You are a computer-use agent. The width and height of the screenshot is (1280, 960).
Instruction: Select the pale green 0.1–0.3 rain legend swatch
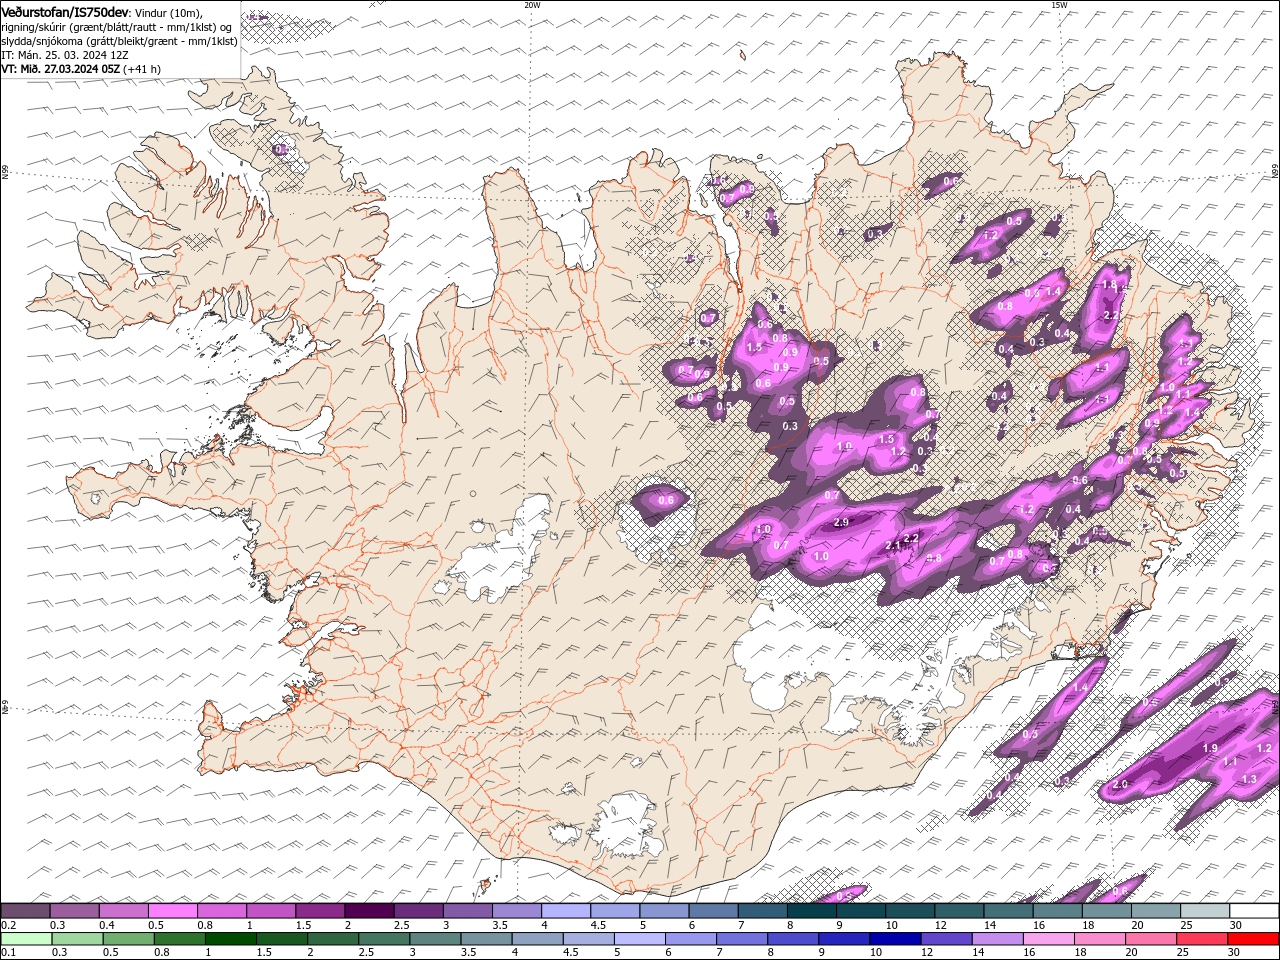[x=26, y=939]
